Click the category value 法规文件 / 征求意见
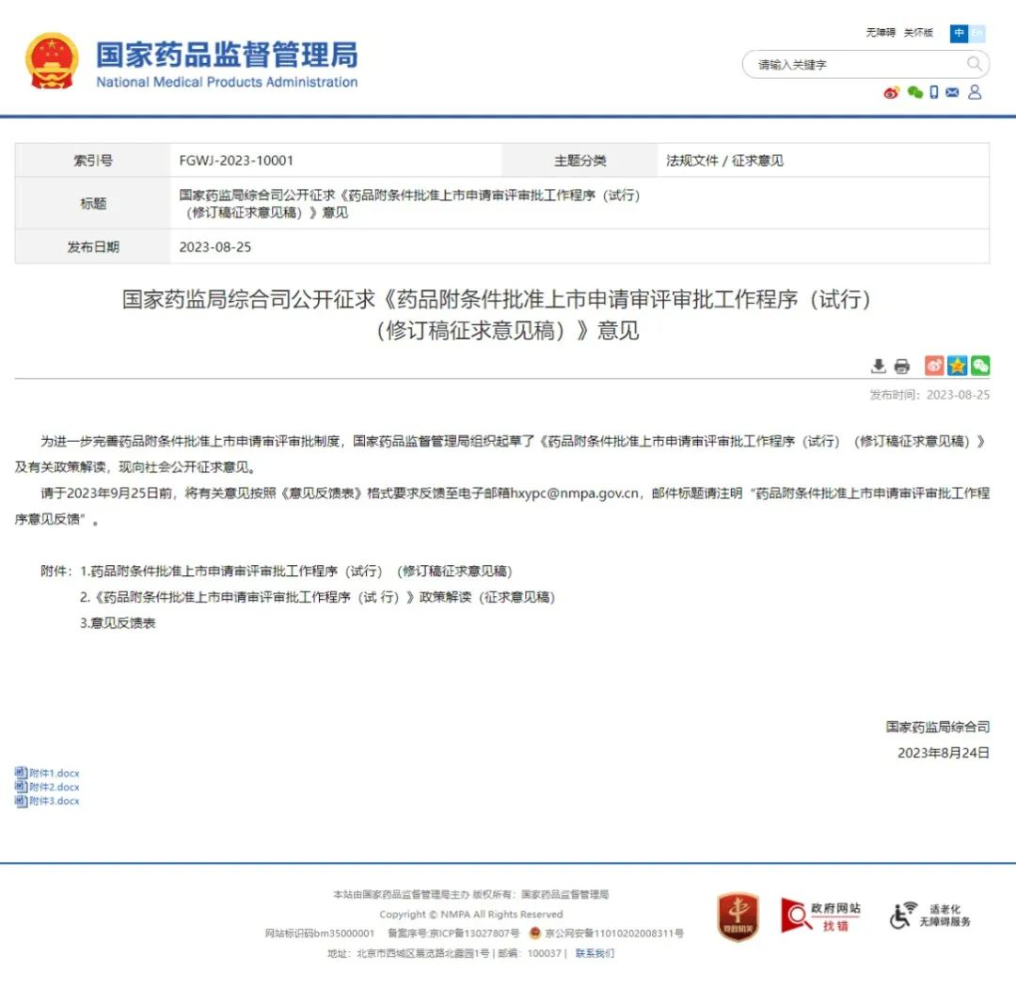 pos(724,160)
